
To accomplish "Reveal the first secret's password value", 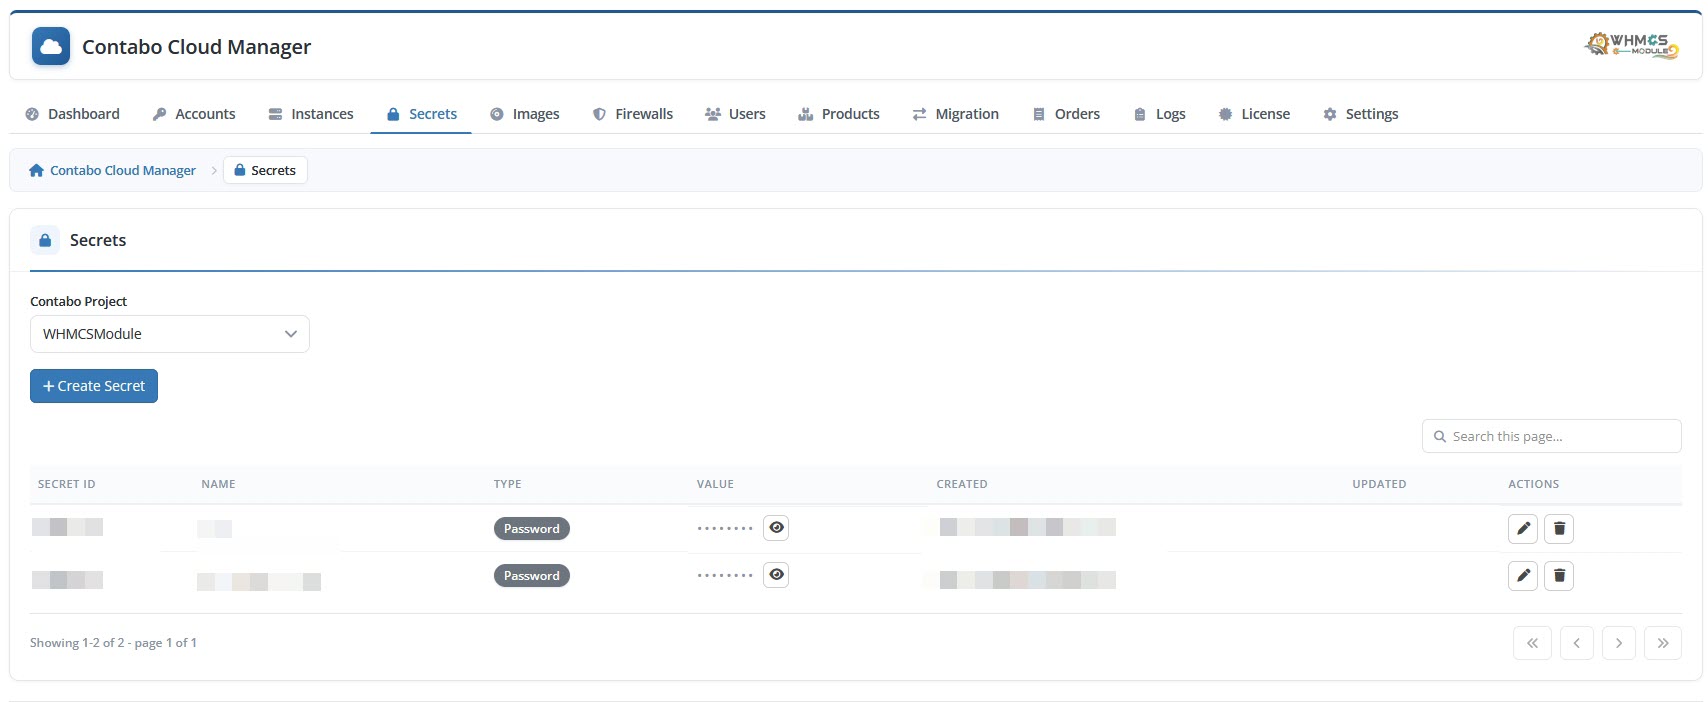I will pyautogui.click(x=776, y=527).
